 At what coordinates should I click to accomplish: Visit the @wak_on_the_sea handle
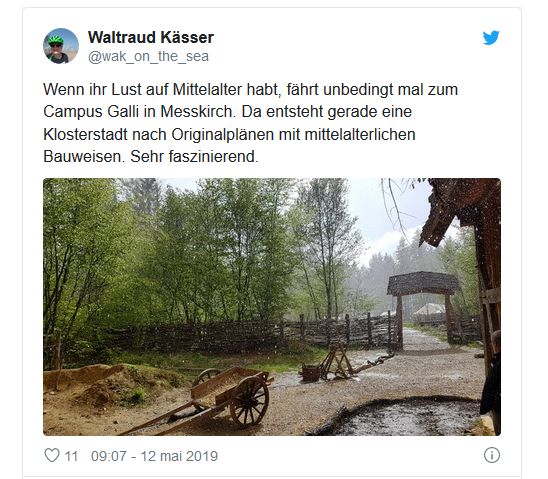[x=149, y=56]
